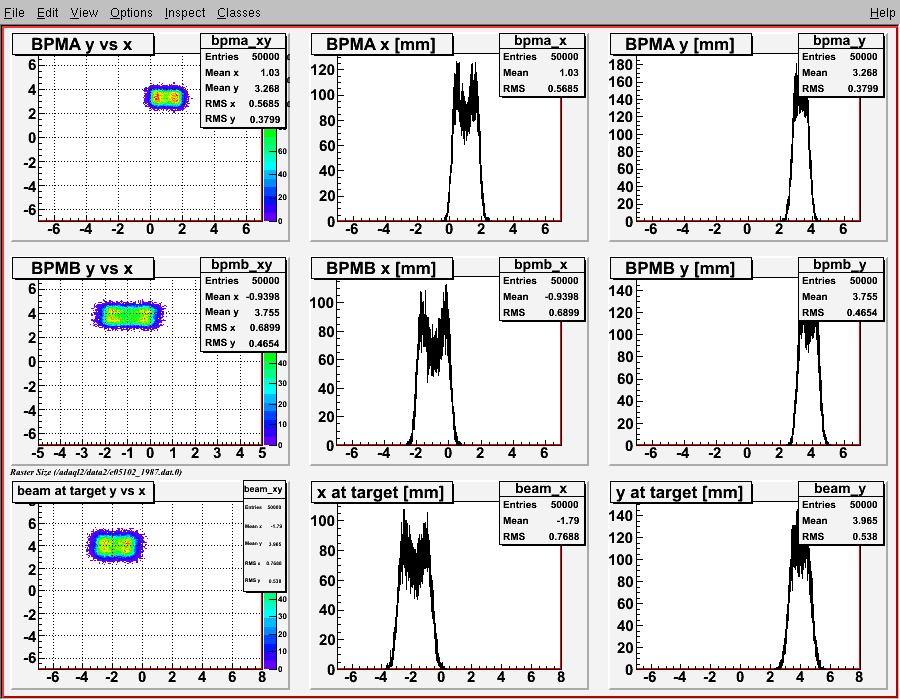Open the View menu
Screen dimensions: 900x700
click(84, 12)
